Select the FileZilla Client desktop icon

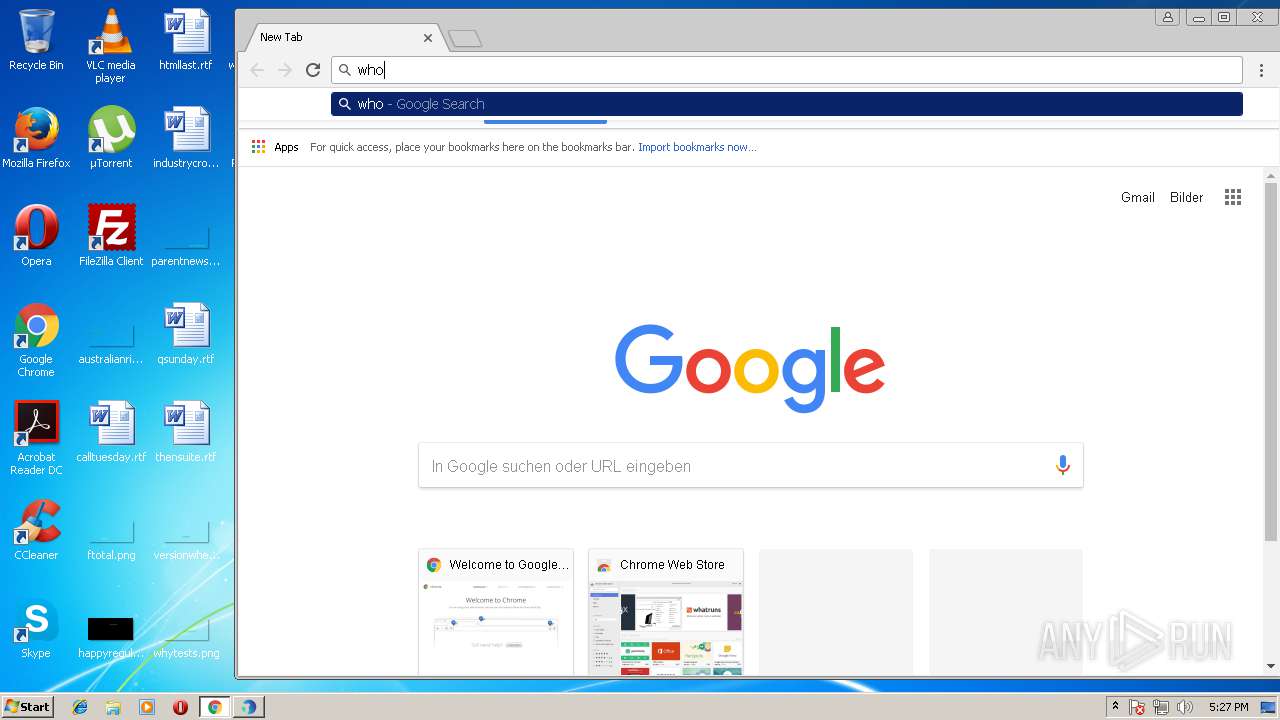pos(111,236)
